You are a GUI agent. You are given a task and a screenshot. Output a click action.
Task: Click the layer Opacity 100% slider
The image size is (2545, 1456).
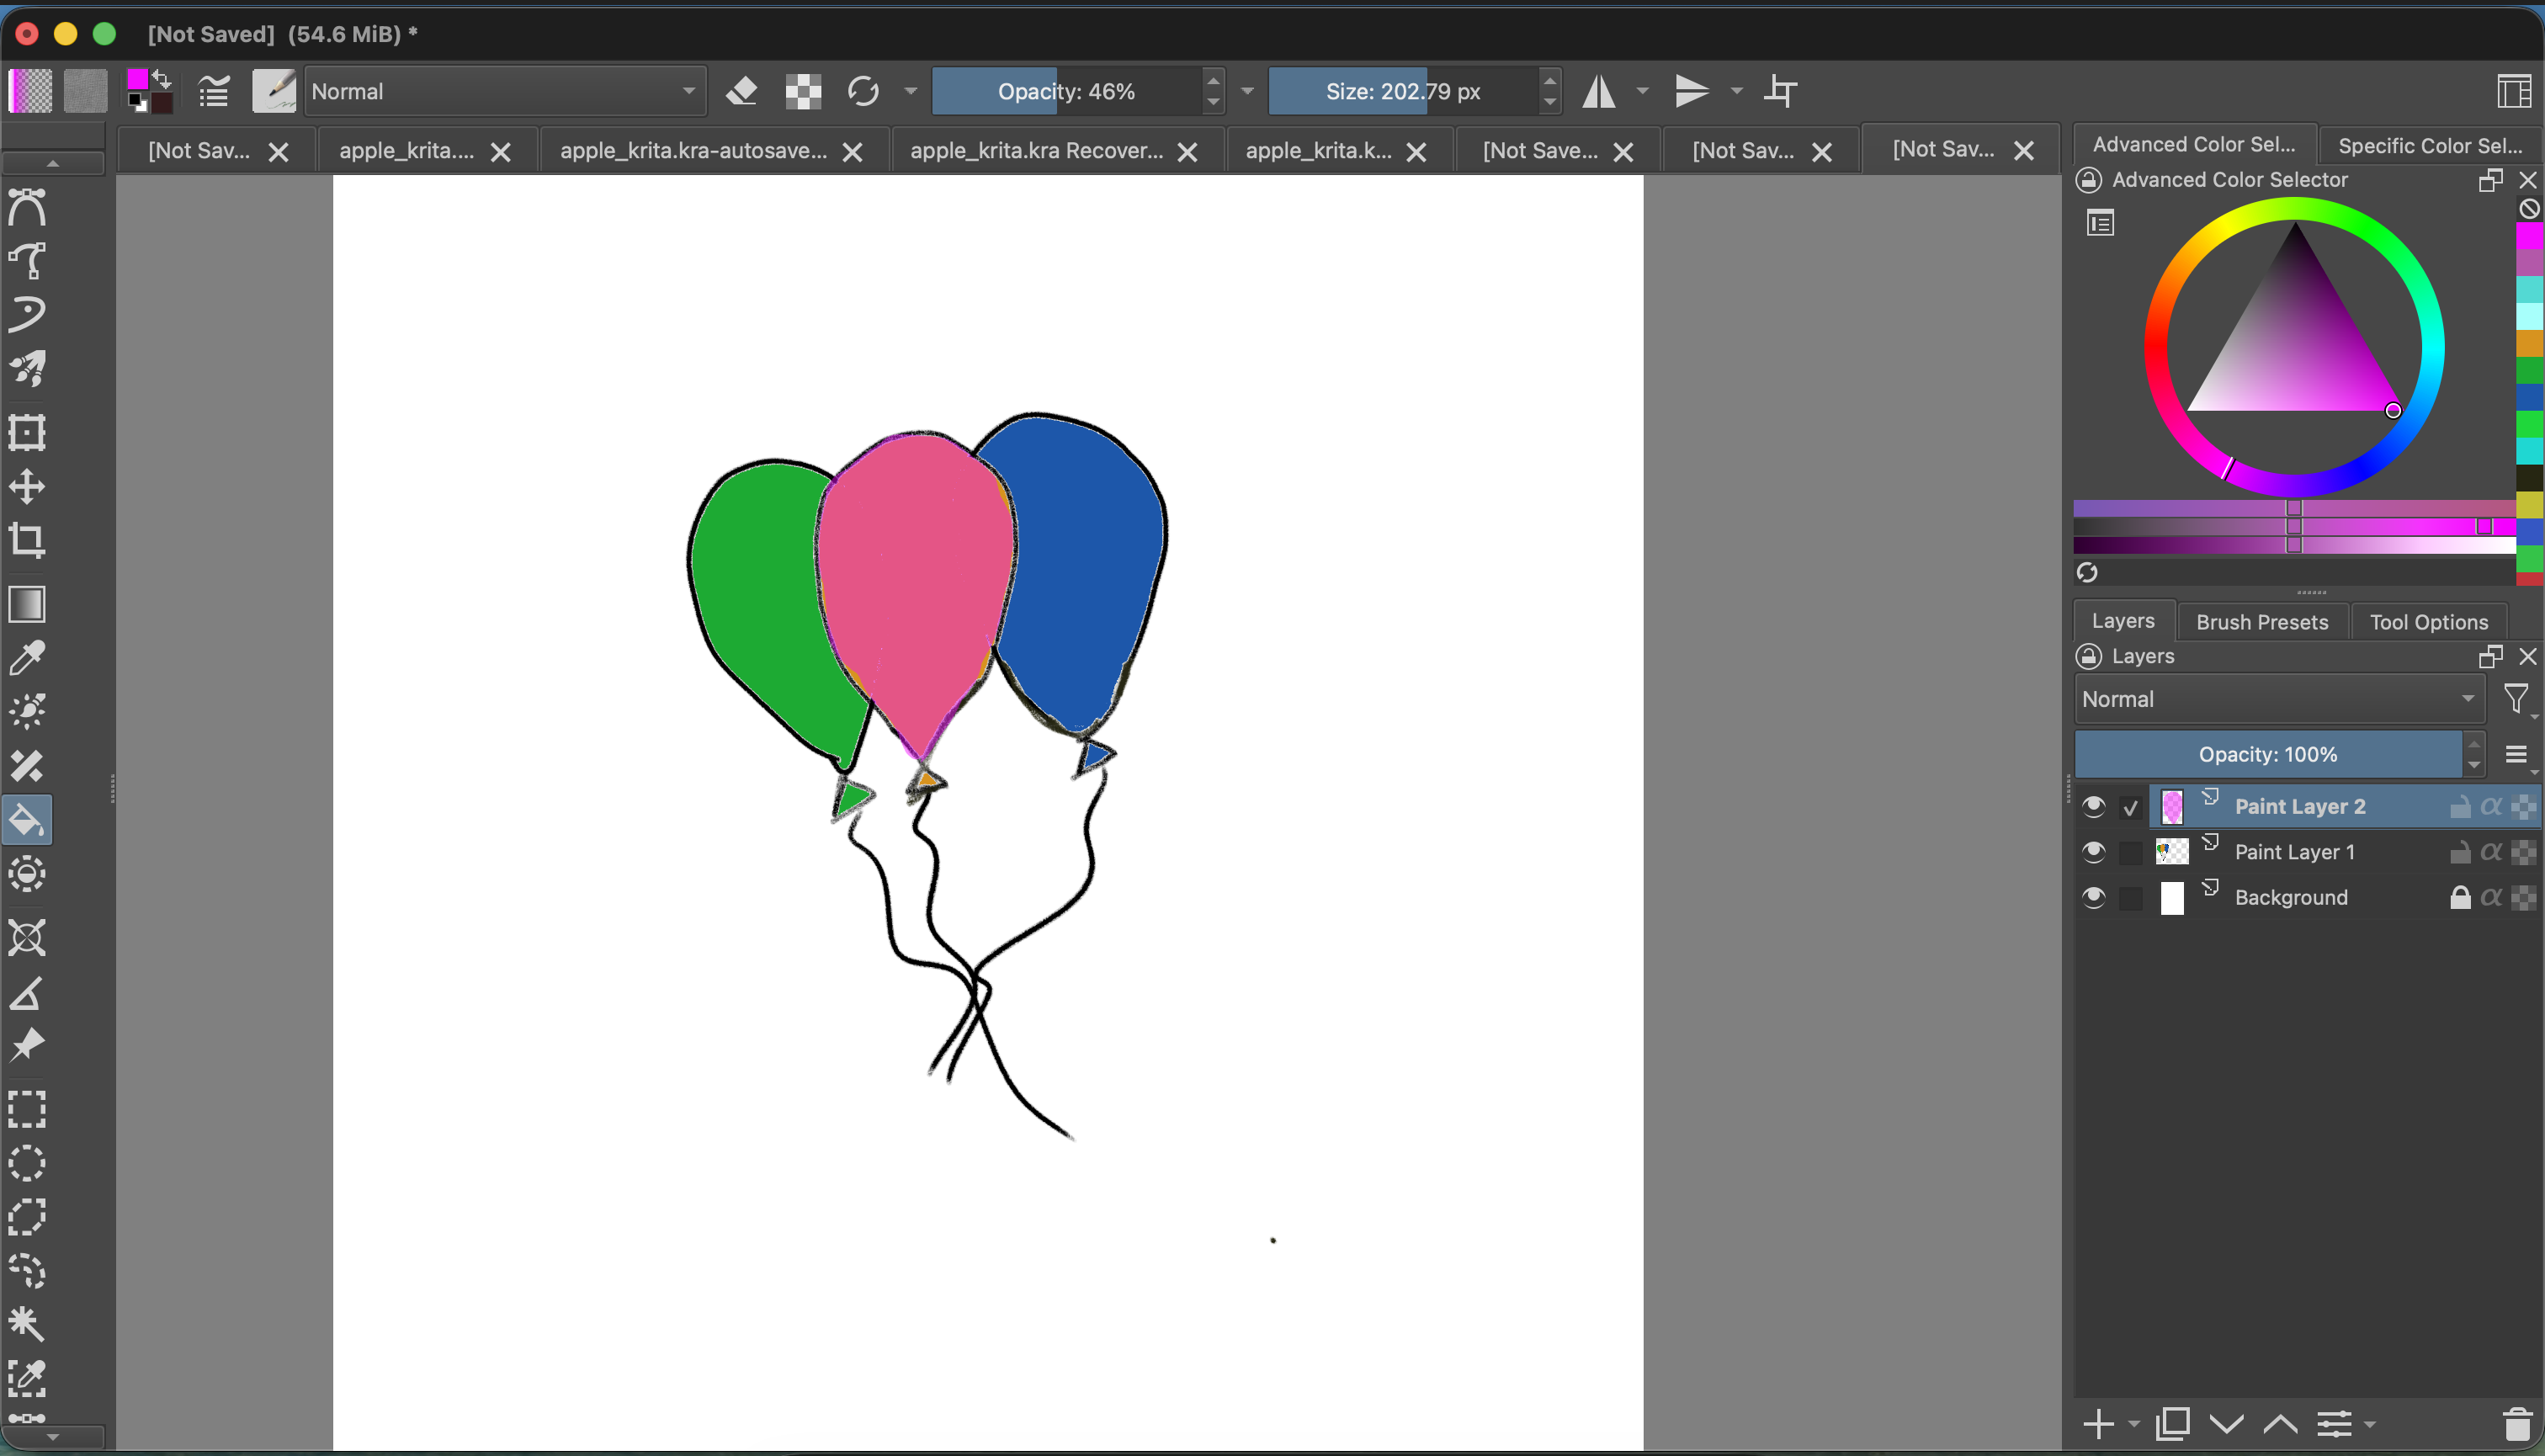[2267, 754]
